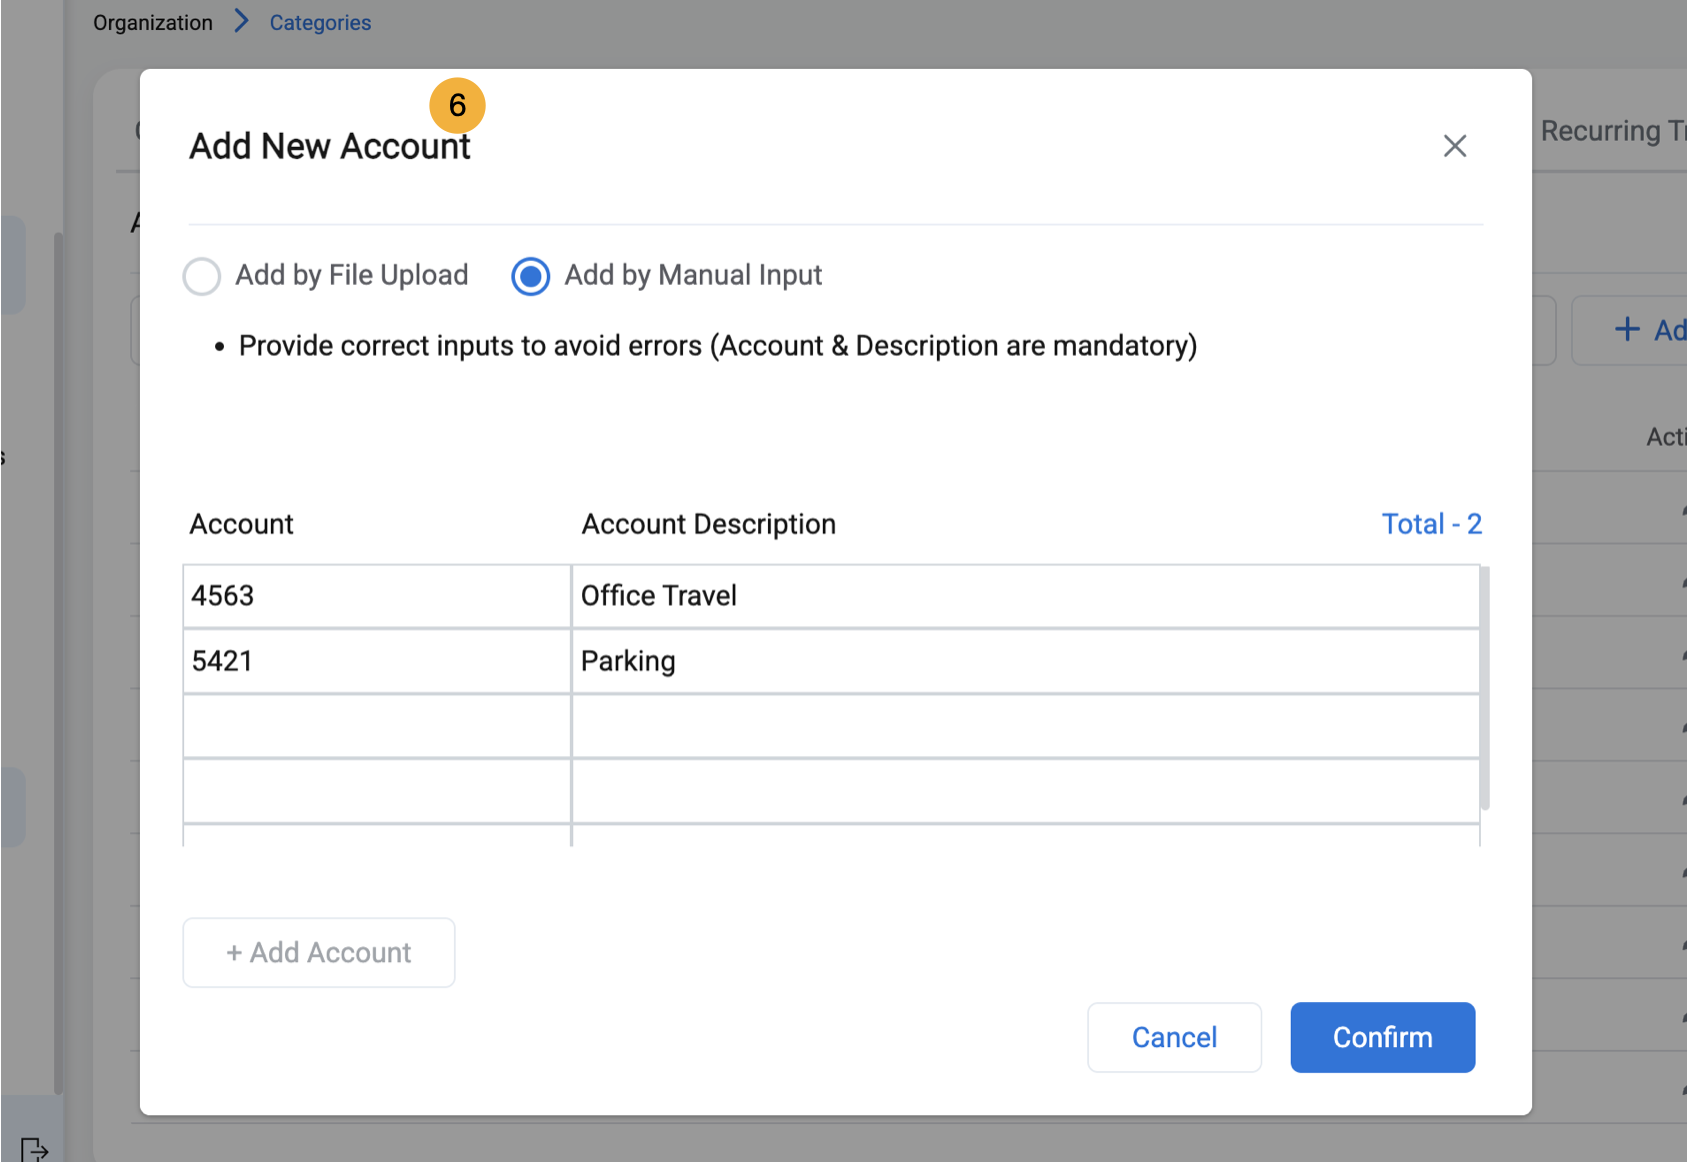Close the Add New Account dialog
Screen dimensions: 1688x1162
click(x=1454, y=146)
